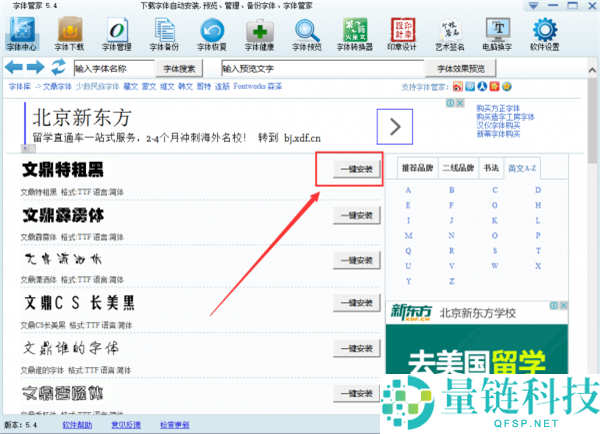Open the 字体备份 (Font Backup) tool
This screenshot has width=600, height=434.
[164, 33]
